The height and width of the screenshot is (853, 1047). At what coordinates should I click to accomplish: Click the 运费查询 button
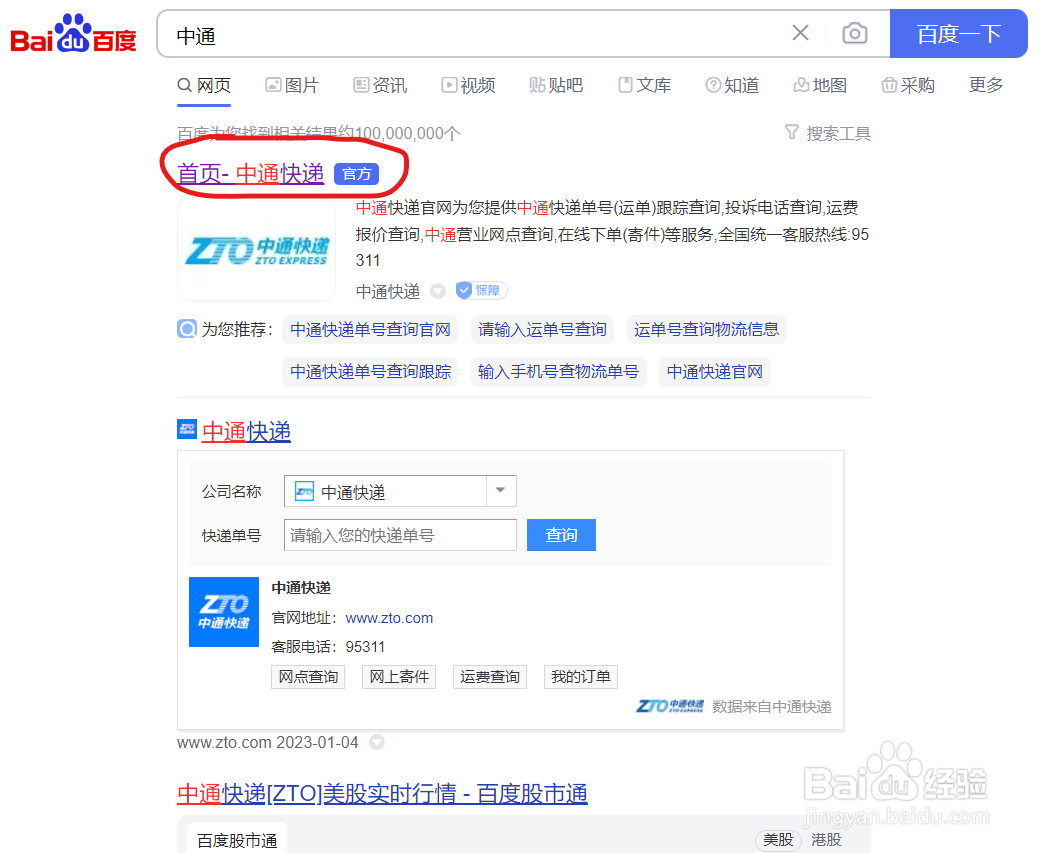pyautogui.click(x=489, y=677)
